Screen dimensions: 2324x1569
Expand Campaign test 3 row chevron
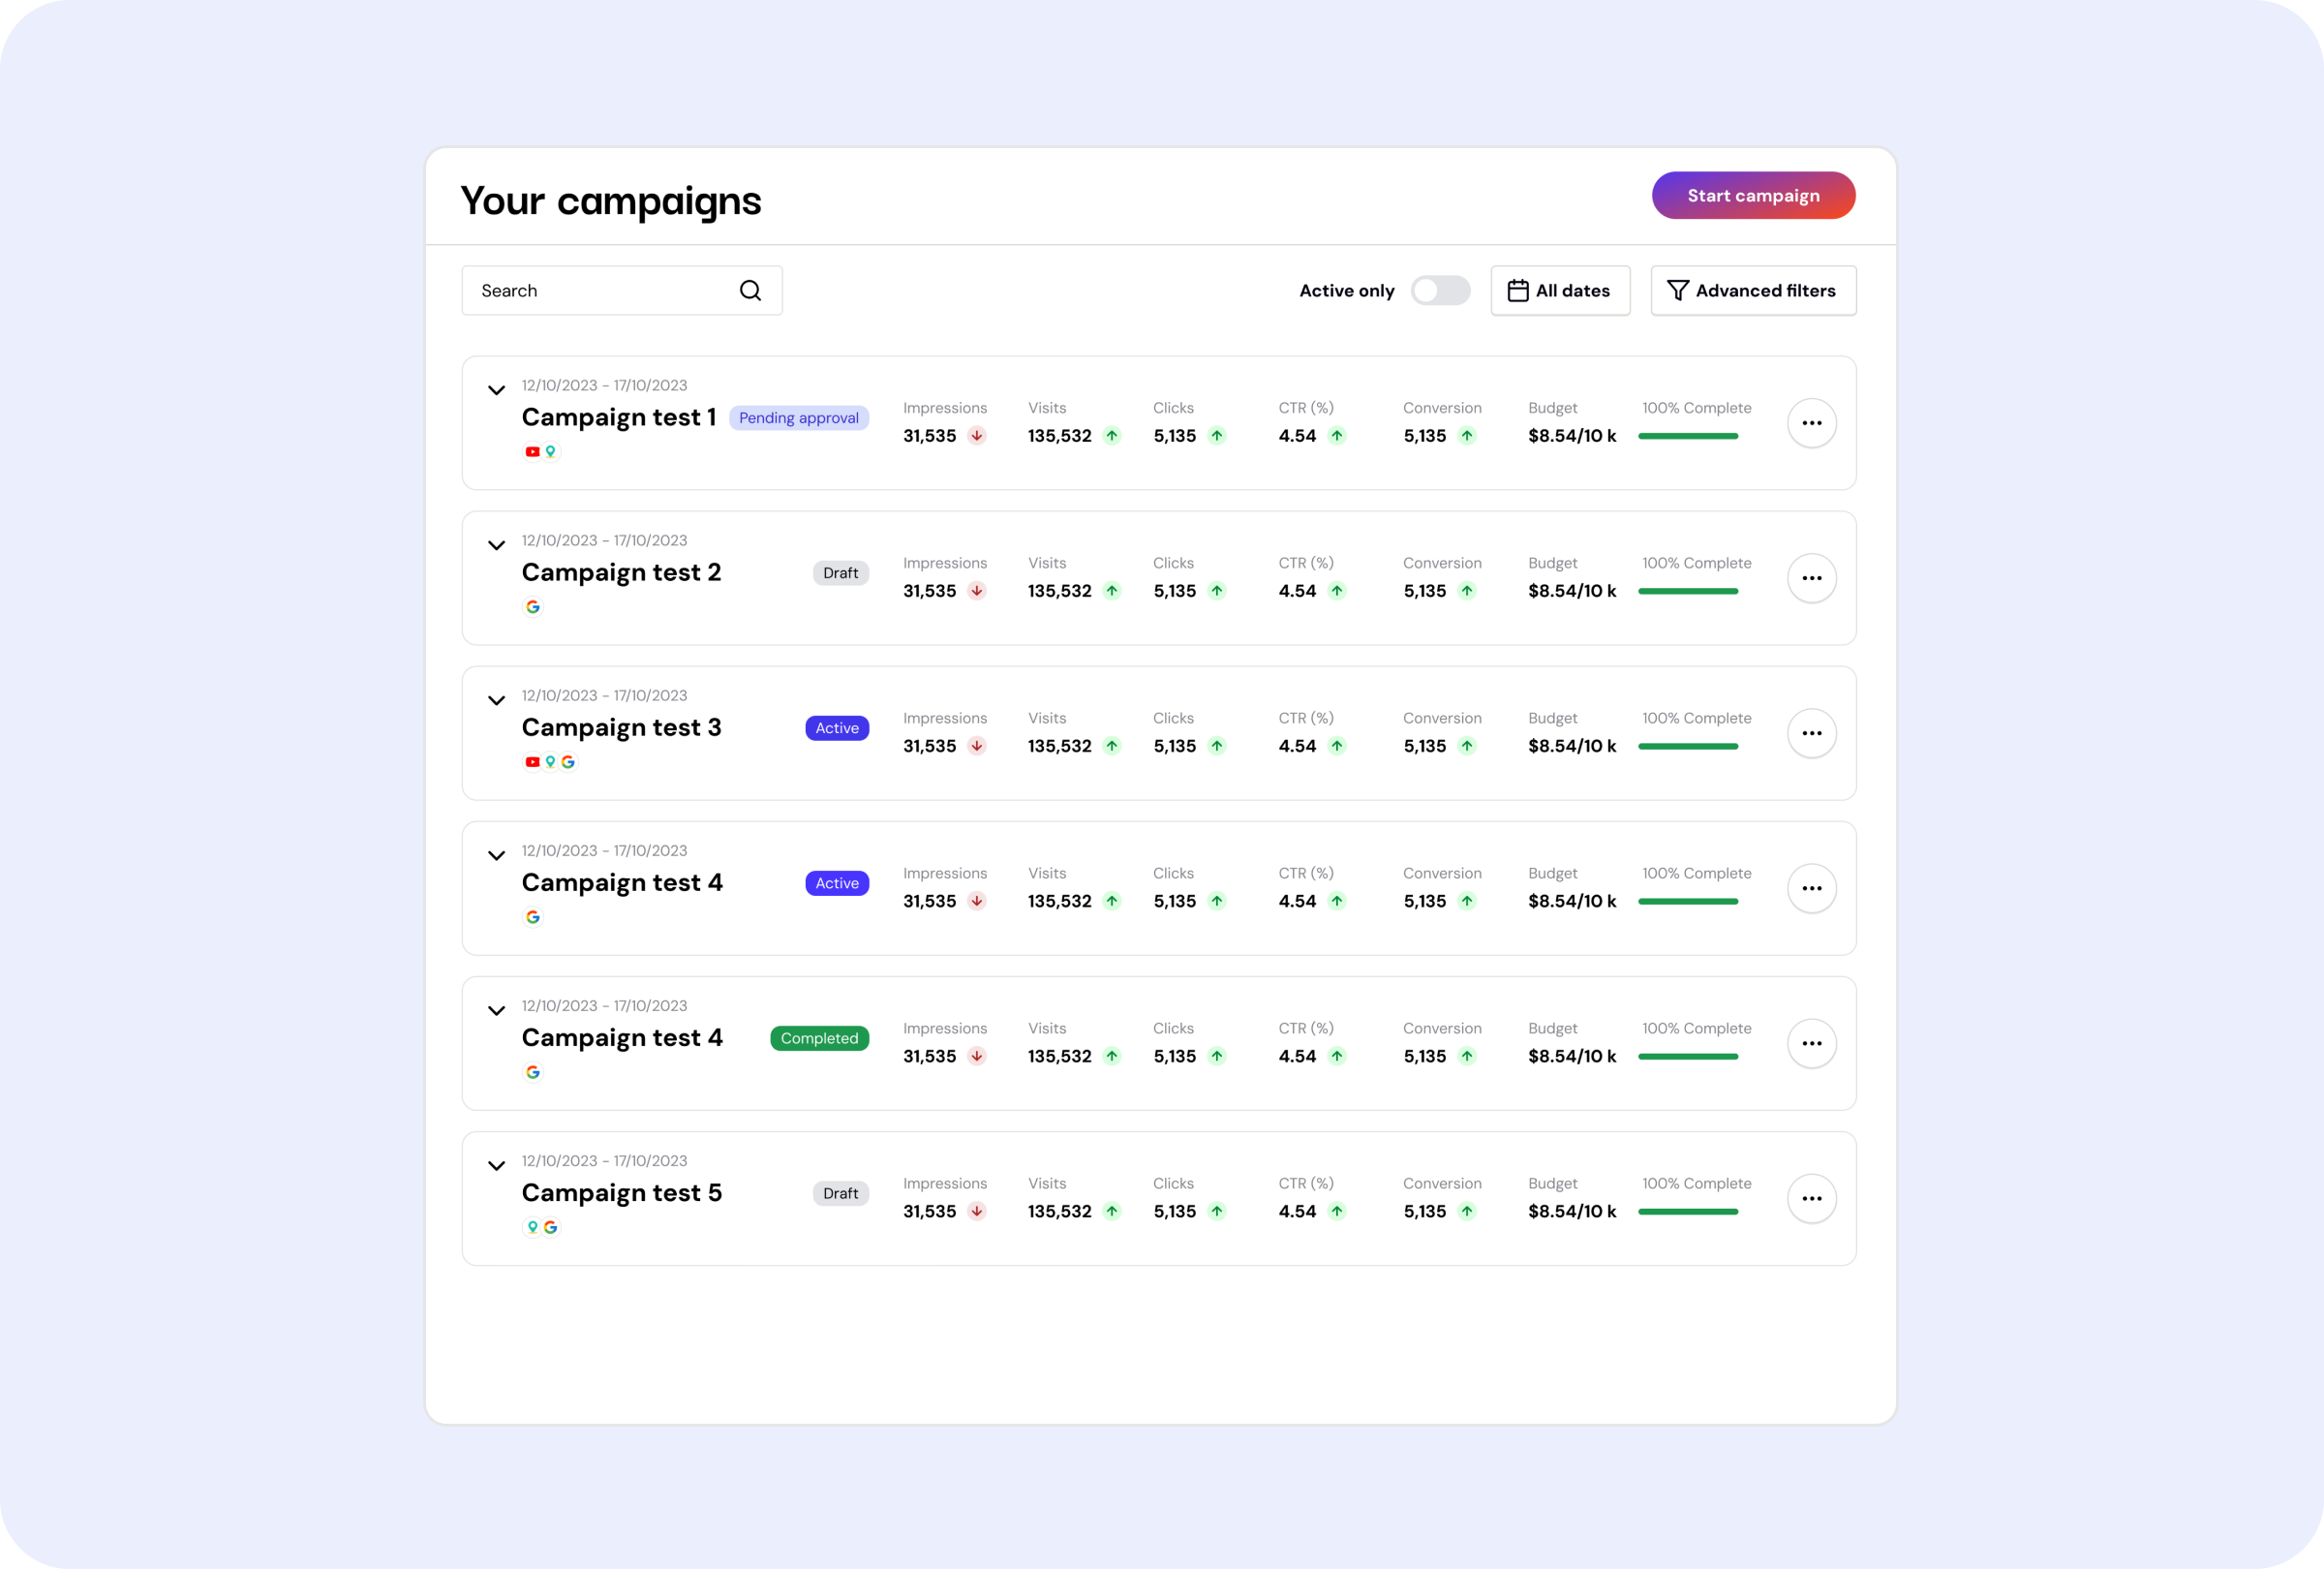[496, 700]
